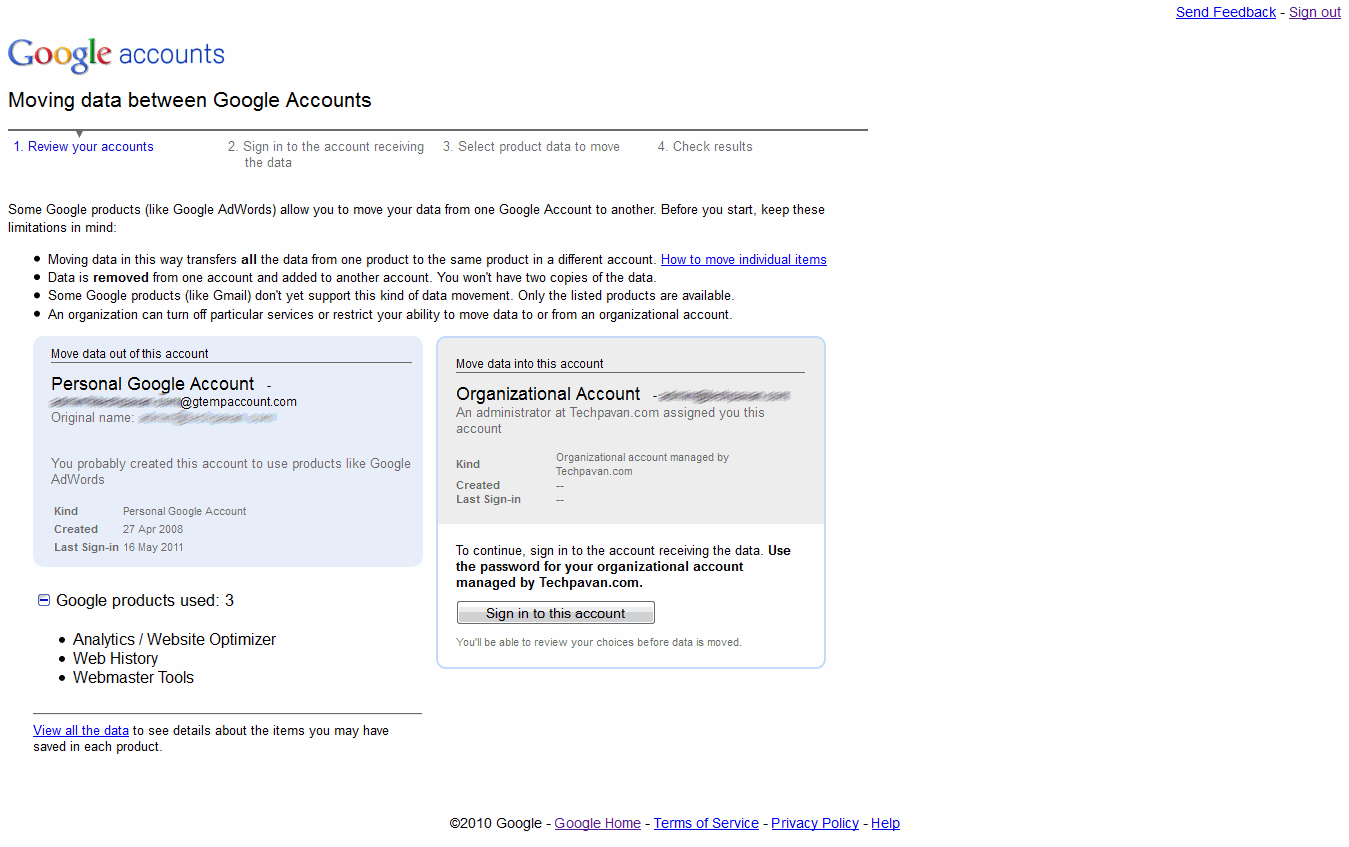The height and width of the screenshot is (847, 1349).
Task: Click the Google accounts logo
Action: 116,55
